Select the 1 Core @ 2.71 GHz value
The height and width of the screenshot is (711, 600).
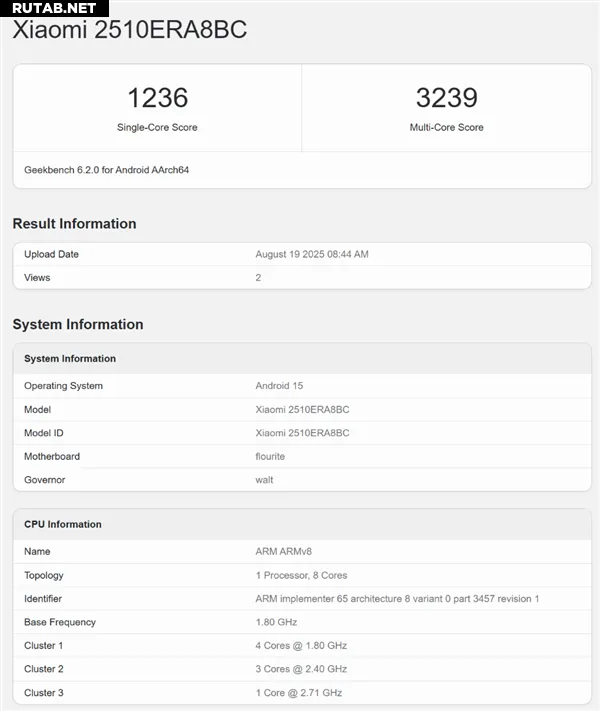pos(299,693)
